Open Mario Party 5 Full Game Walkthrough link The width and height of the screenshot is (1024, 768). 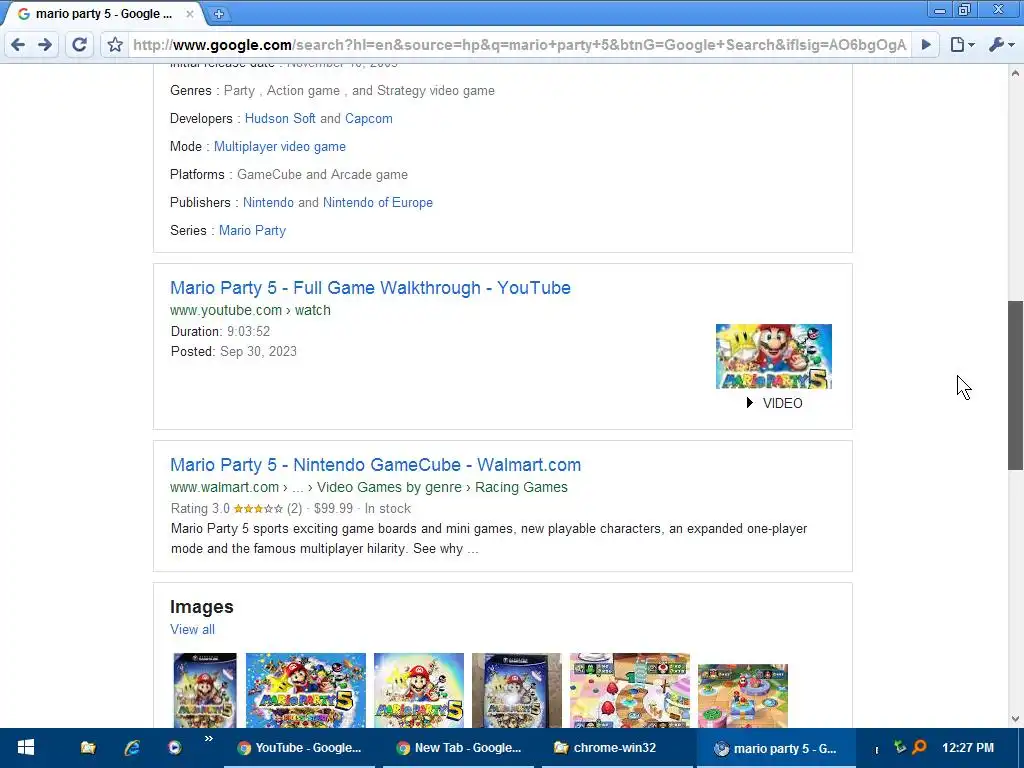point(370,288)
